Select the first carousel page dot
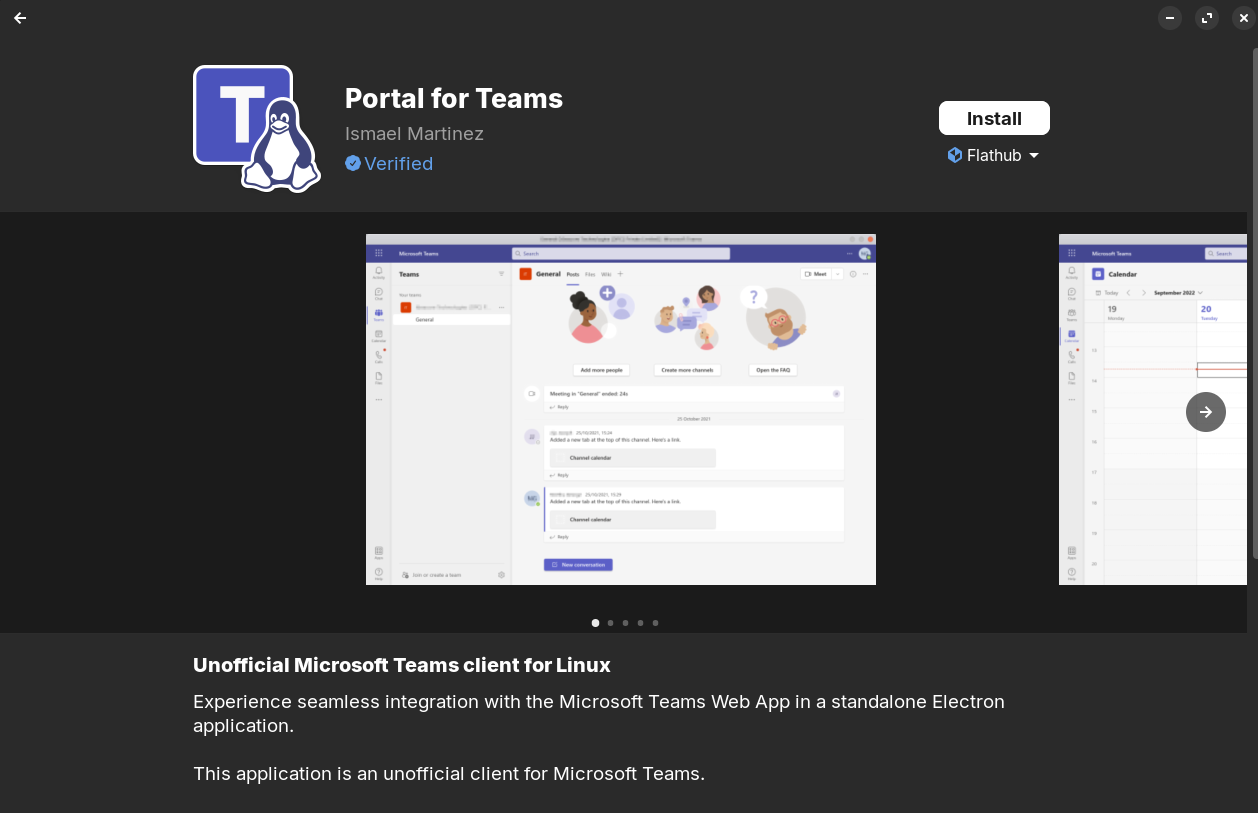 coord(596,623)
